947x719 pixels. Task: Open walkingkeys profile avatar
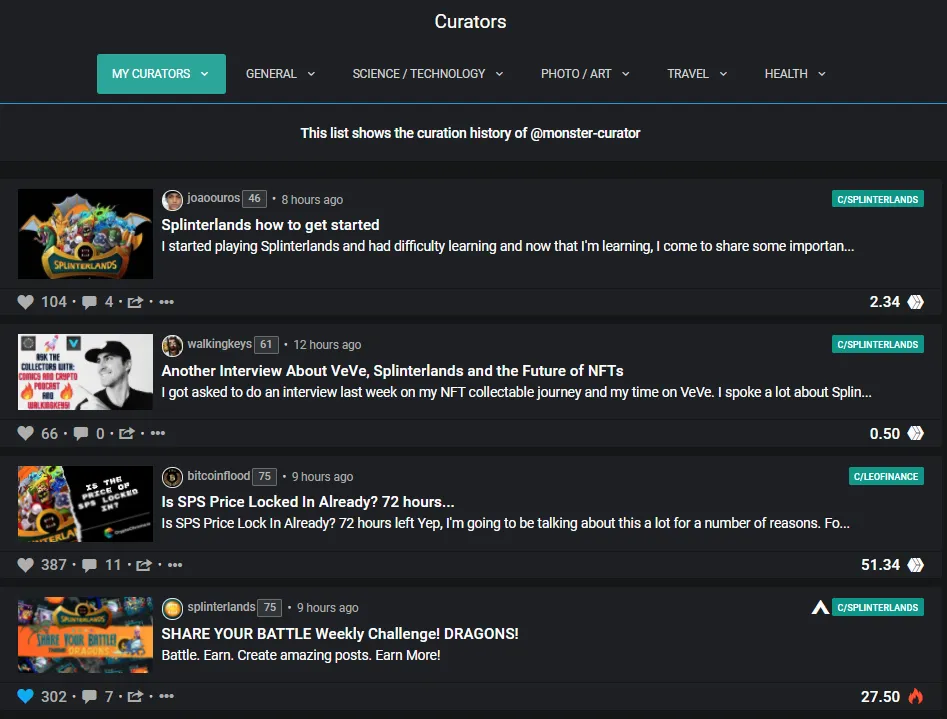tap(172, 346)
